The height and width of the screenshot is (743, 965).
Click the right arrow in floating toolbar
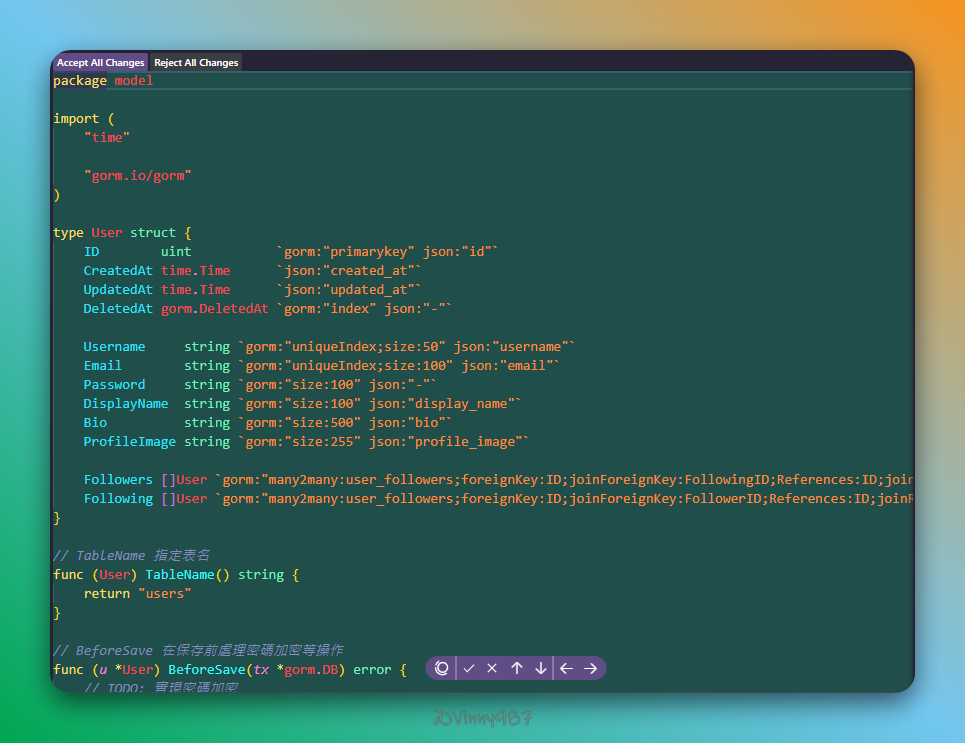click(x=590, y=668)
